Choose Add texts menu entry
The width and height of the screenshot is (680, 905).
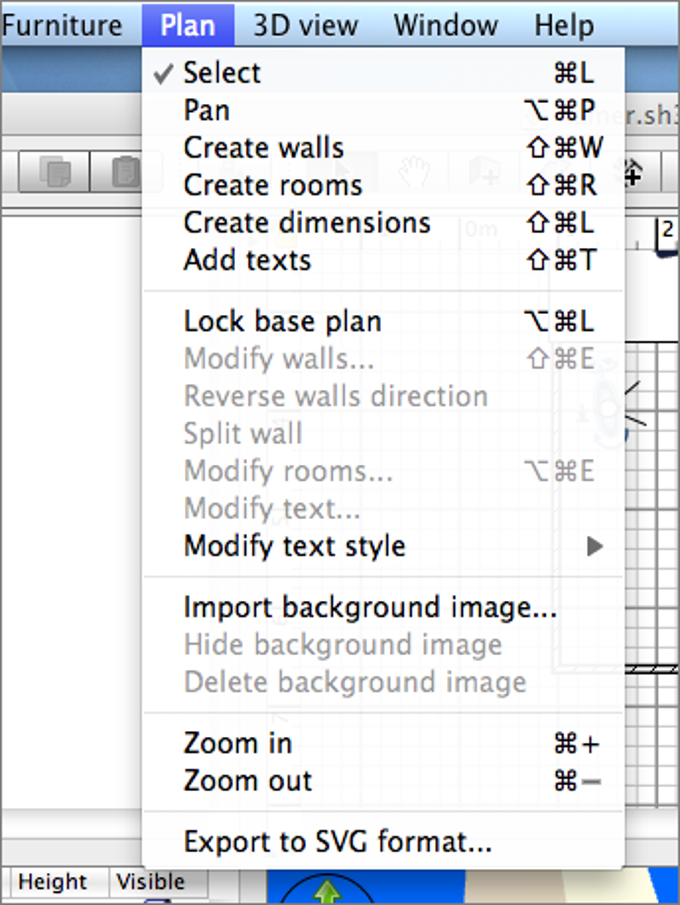[247, 260]
